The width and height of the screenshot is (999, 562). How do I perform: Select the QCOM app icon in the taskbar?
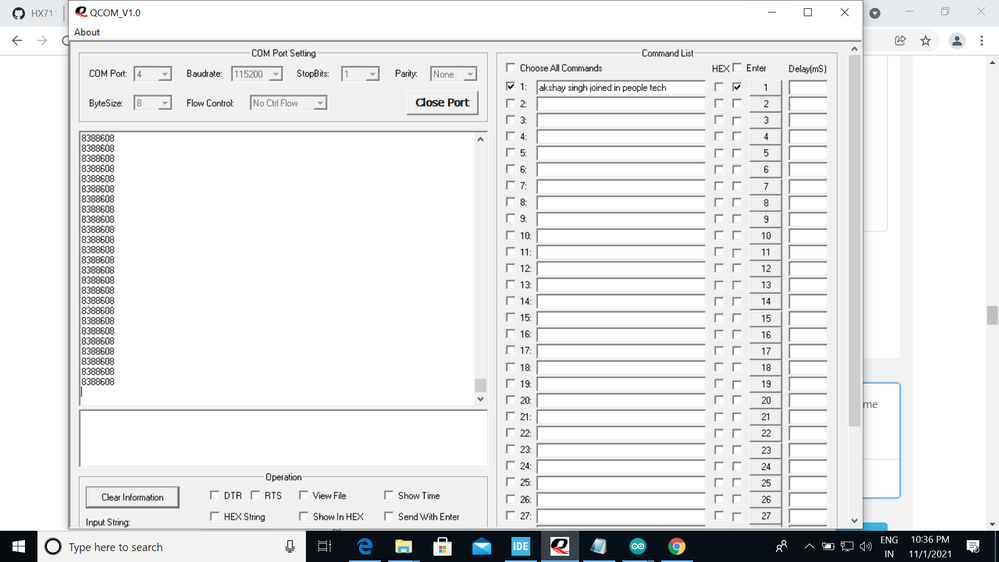coord(559,547)
